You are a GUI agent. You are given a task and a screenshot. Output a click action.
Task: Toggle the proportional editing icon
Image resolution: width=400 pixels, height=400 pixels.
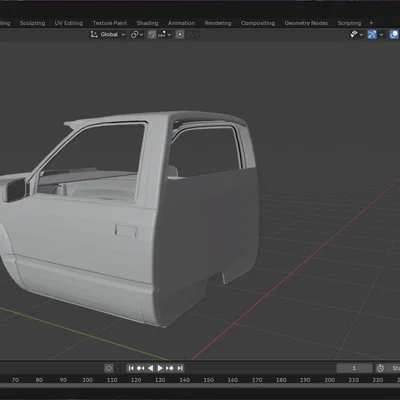point(180,34)
